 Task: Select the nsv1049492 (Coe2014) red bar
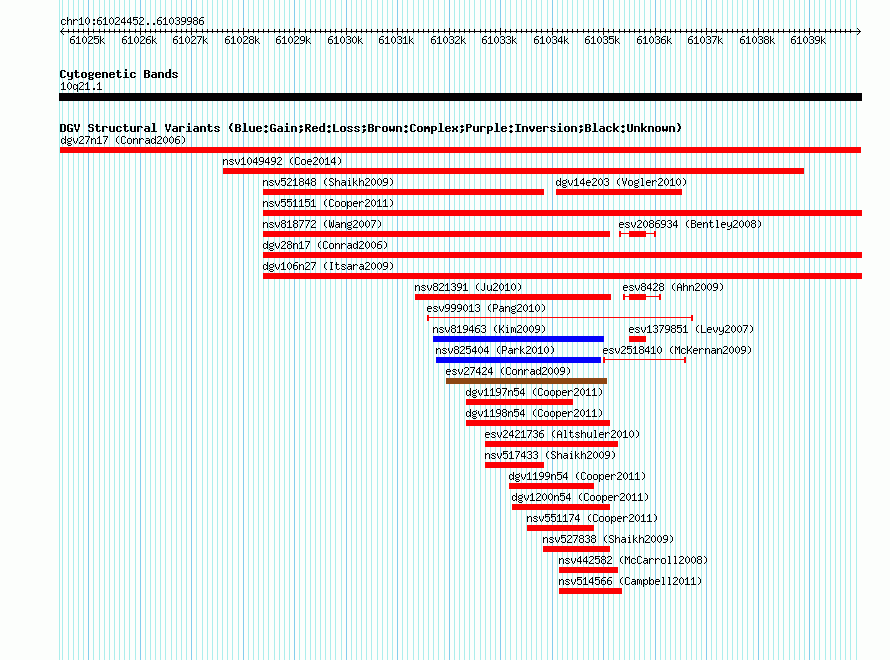[513, 171]
